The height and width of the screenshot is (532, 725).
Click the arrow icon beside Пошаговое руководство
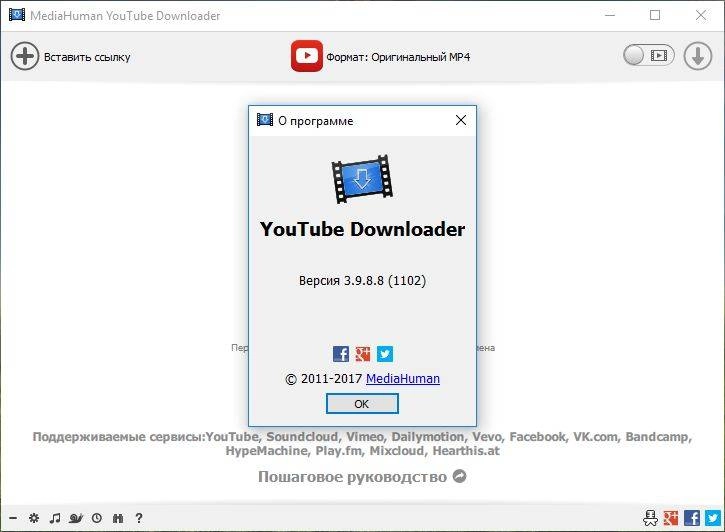coord(459,476)
